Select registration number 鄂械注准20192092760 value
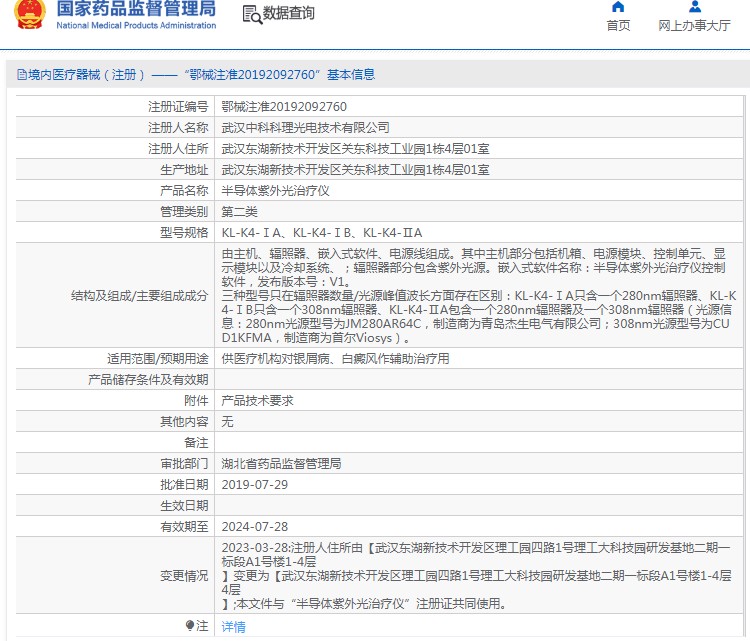This screenshot has height=641, width=750. coord(284,107)
